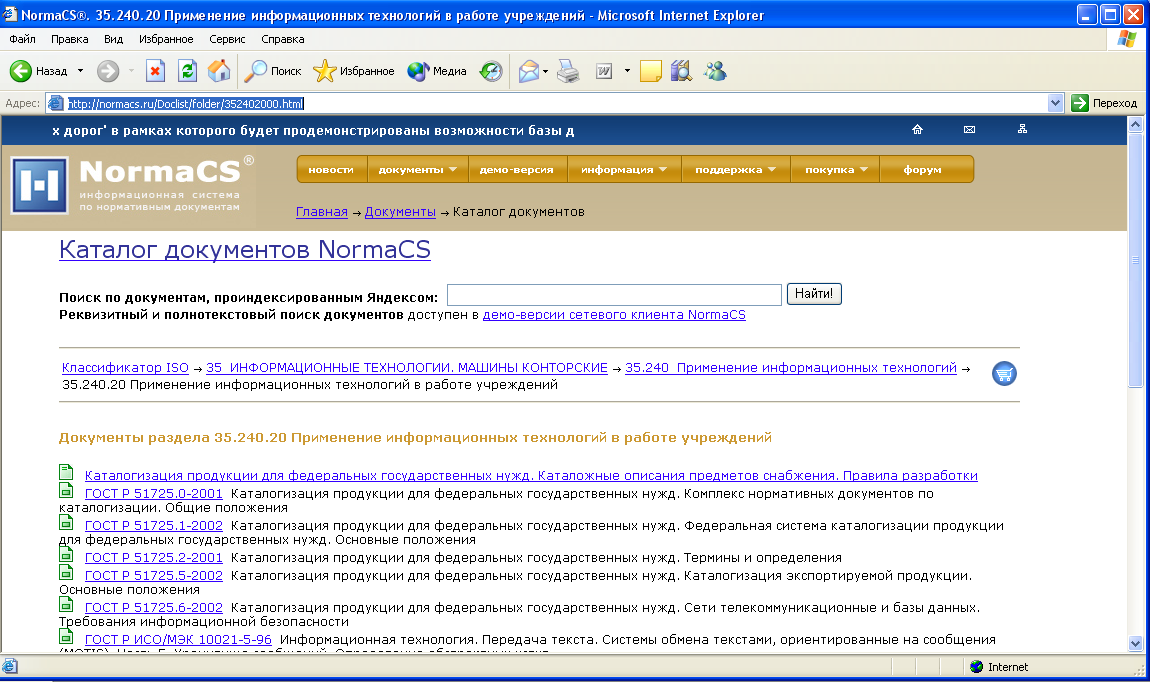The image size is (1150, 682).
Task: Open the 35.240 Применение информационных технологий link
Action: tap(791, 368)
